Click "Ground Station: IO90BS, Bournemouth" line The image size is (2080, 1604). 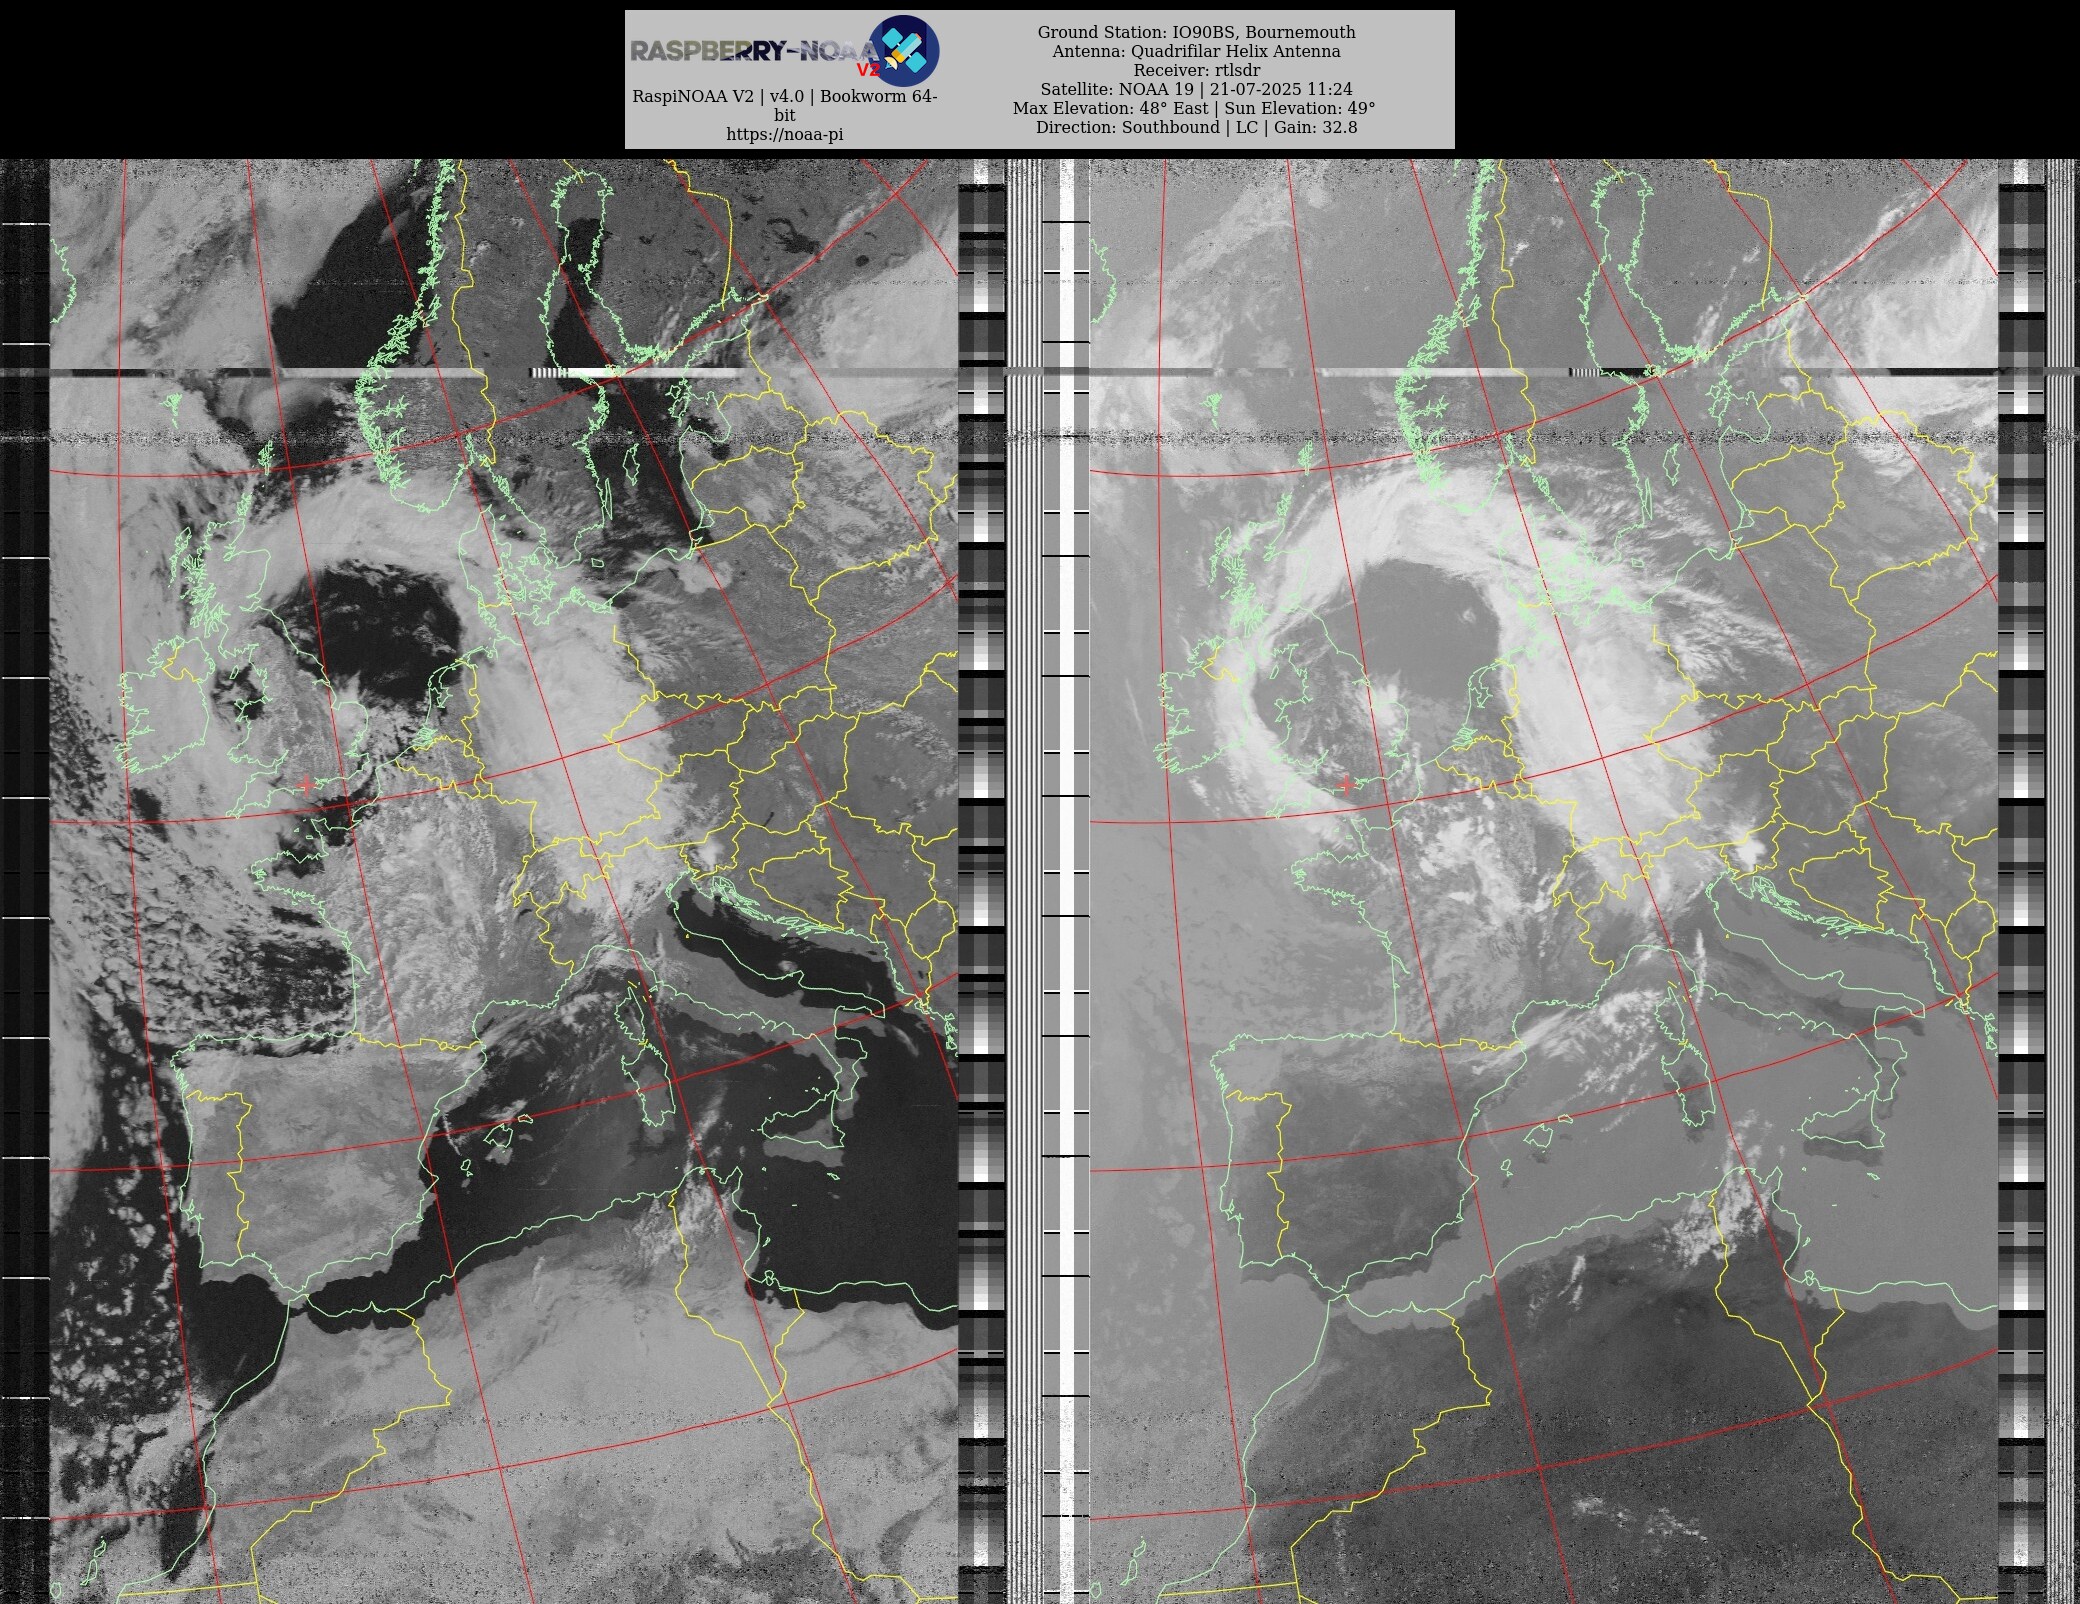[x=1196, y=32]
